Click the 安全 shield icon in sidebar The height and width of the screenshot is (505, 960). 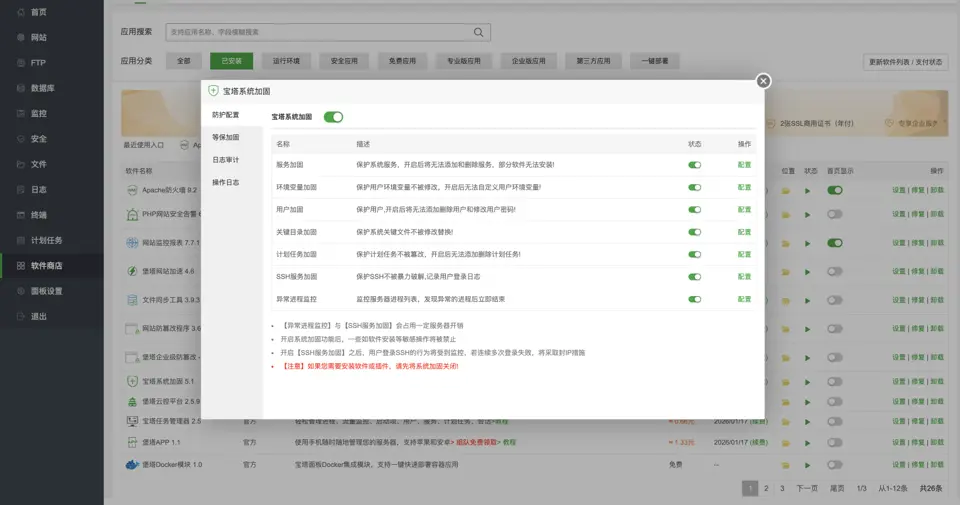(x=21, y=139)
